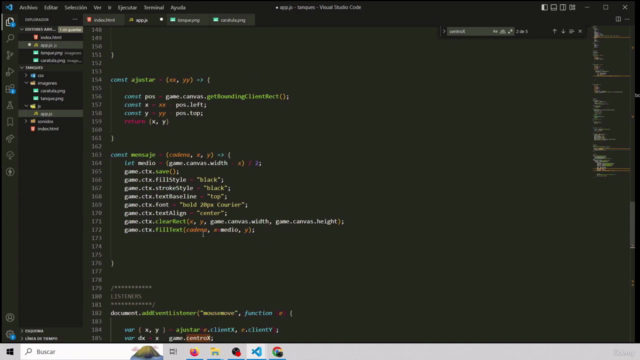Open the lightning bolt extension view
The image size is (640, 360).
click(x=10, y=172)
